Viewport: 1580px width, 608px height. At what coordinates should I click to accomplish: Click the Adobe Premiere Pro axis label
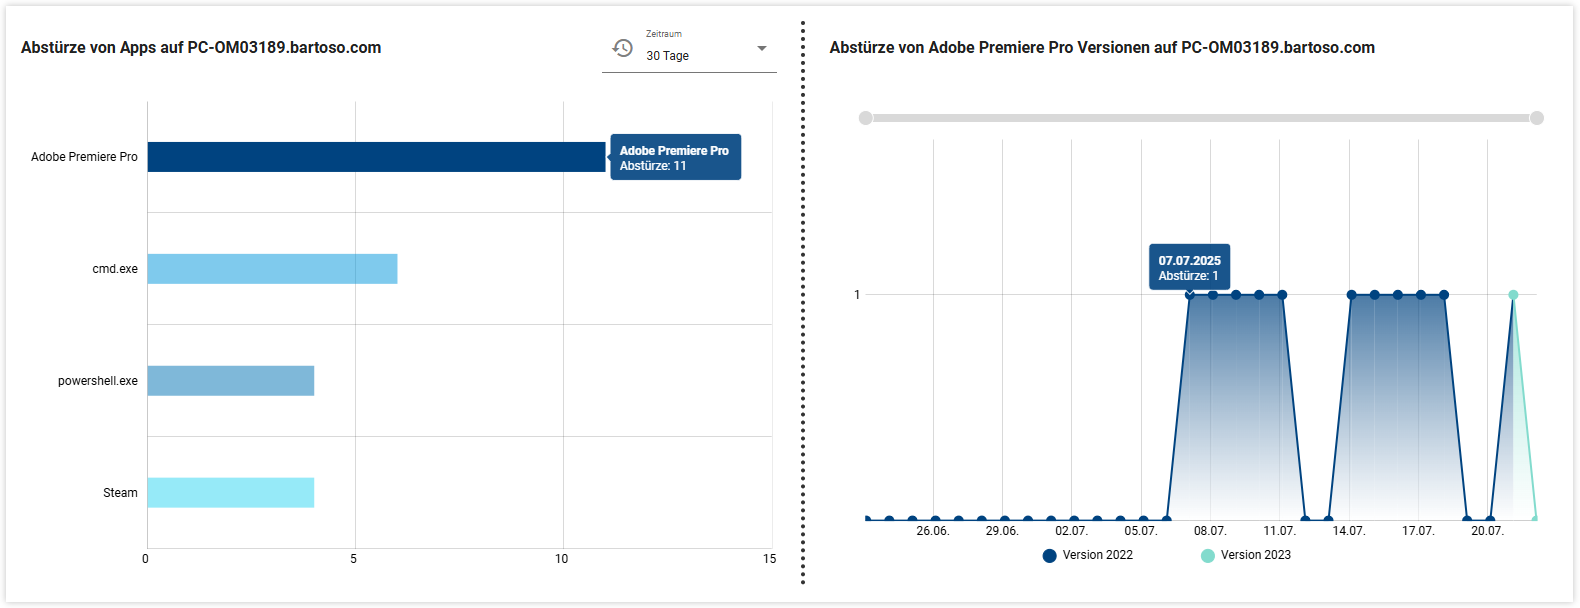tap(84, 157)
